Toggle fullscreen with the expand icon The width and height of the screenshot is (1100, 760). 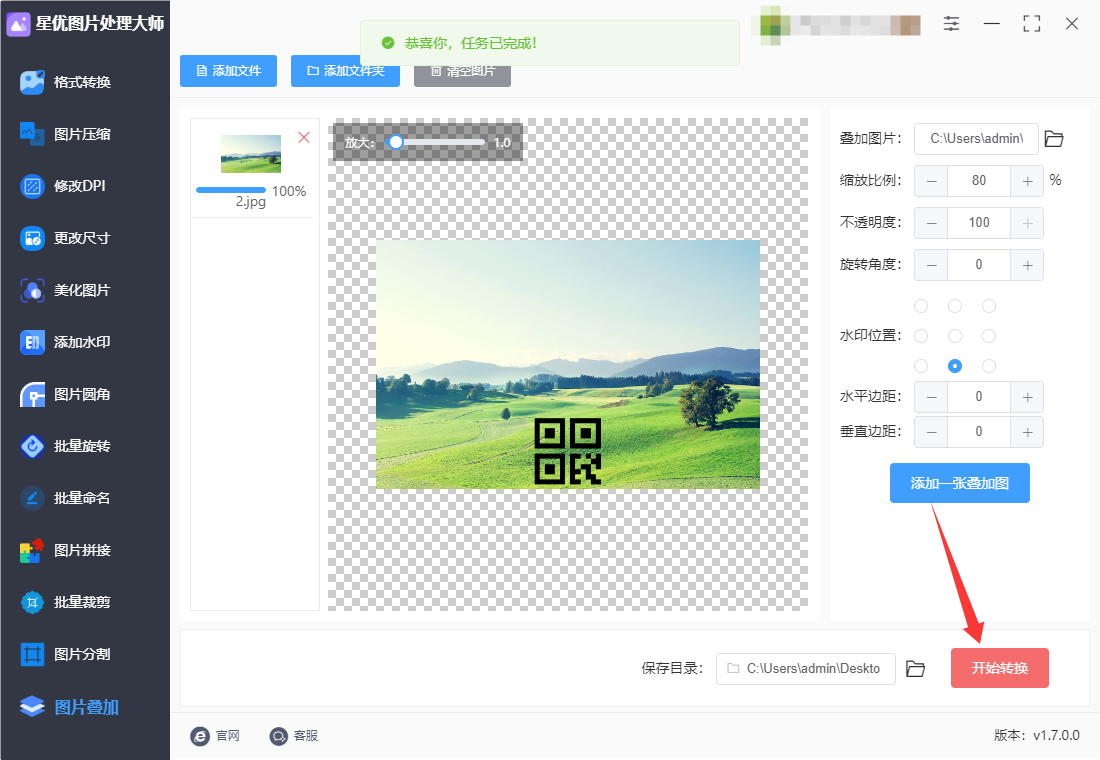point(1031,24)
